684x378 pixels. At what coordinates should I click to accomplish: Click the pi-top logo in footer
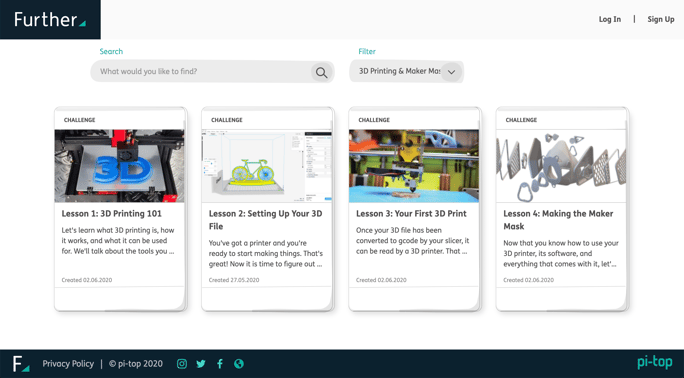point(654,362)
